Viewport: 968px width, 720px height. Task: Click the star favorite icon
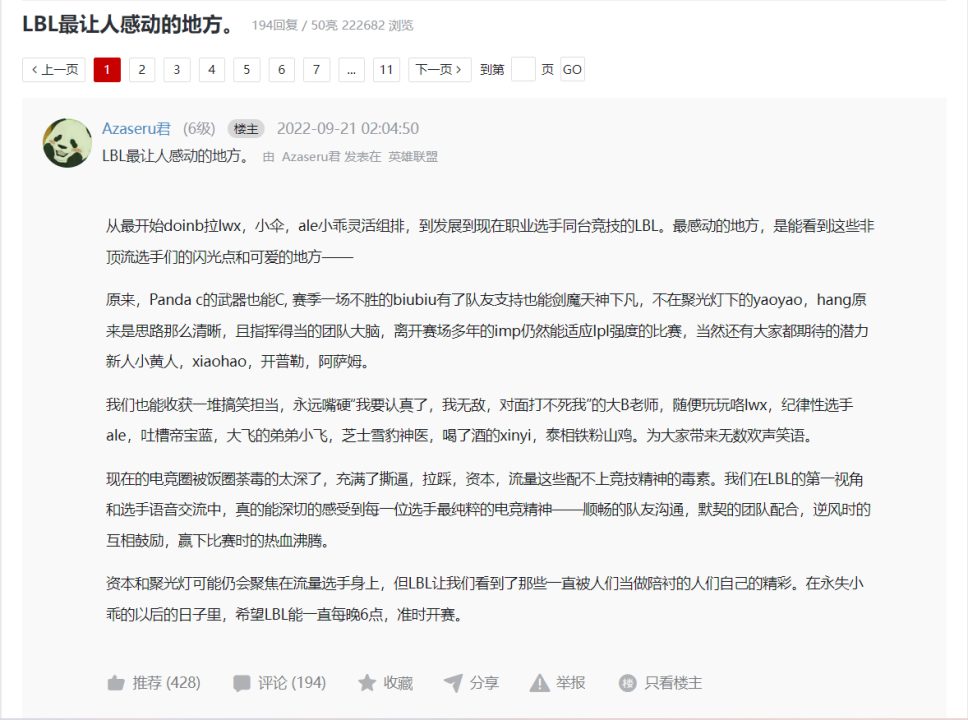(367, 683)
